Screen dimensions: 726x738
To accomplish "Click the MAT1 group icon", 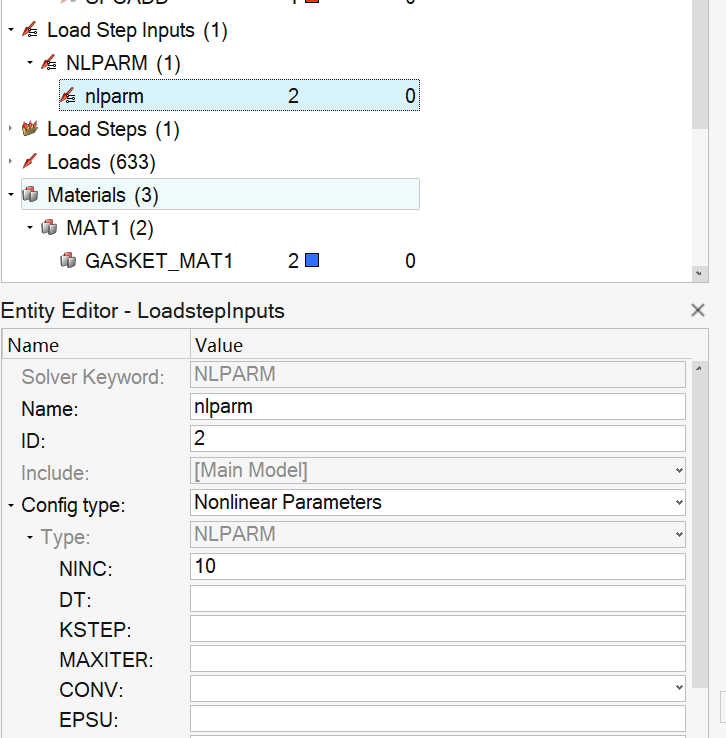I will [48, 228].
